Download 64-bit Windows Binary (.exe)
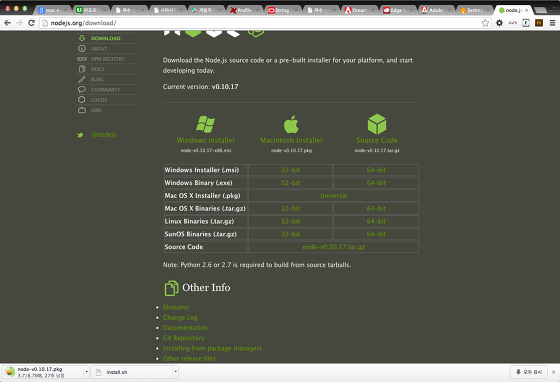Image resolution: width=560 pixels, height=382 pixels. 376,183
